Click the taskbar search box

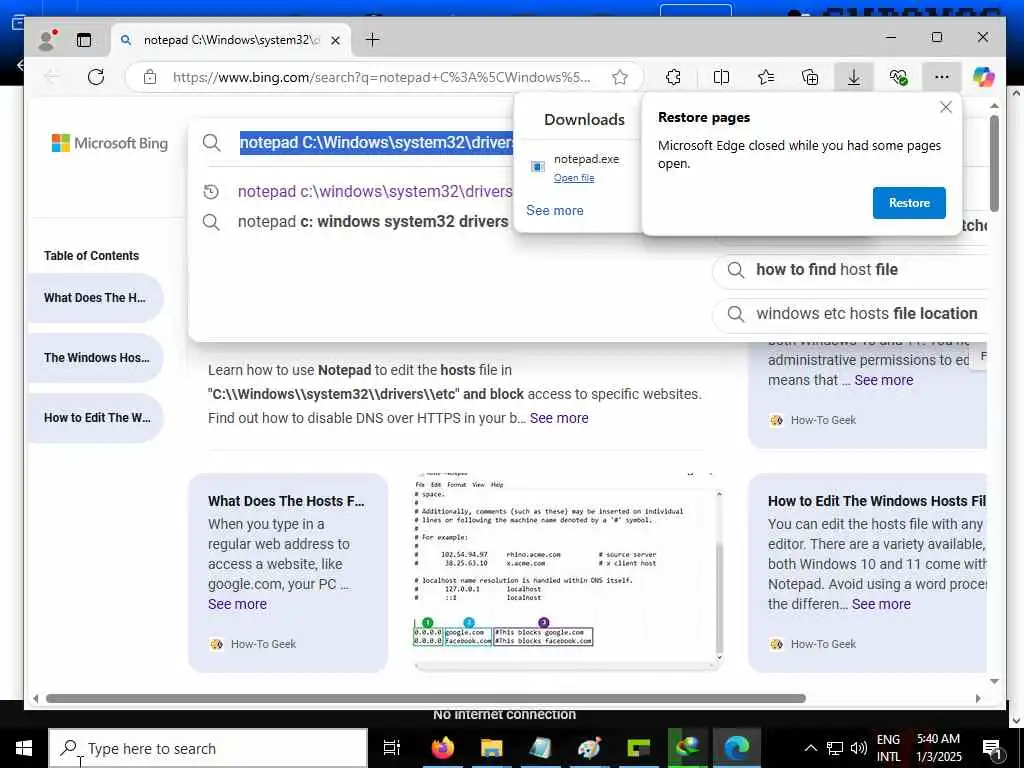point(208,748)
